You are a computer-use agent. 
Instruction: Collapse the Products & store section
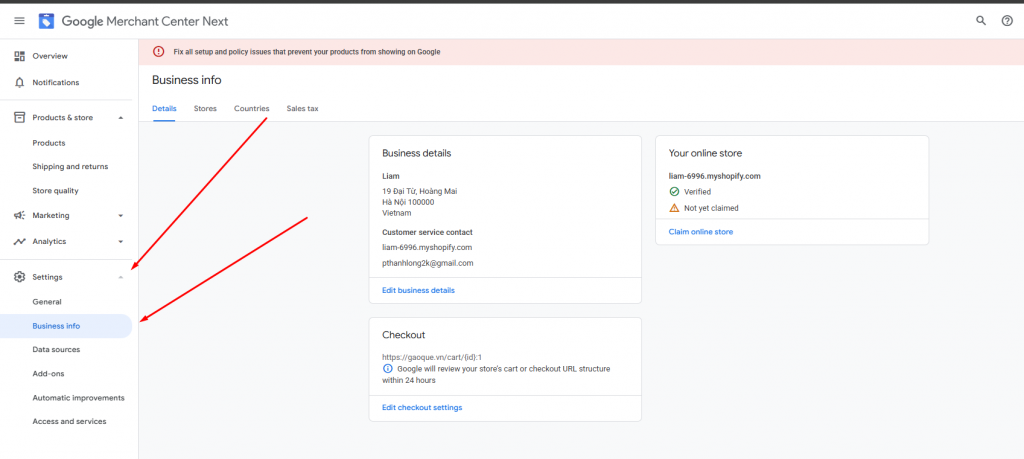tap(121, 118)
